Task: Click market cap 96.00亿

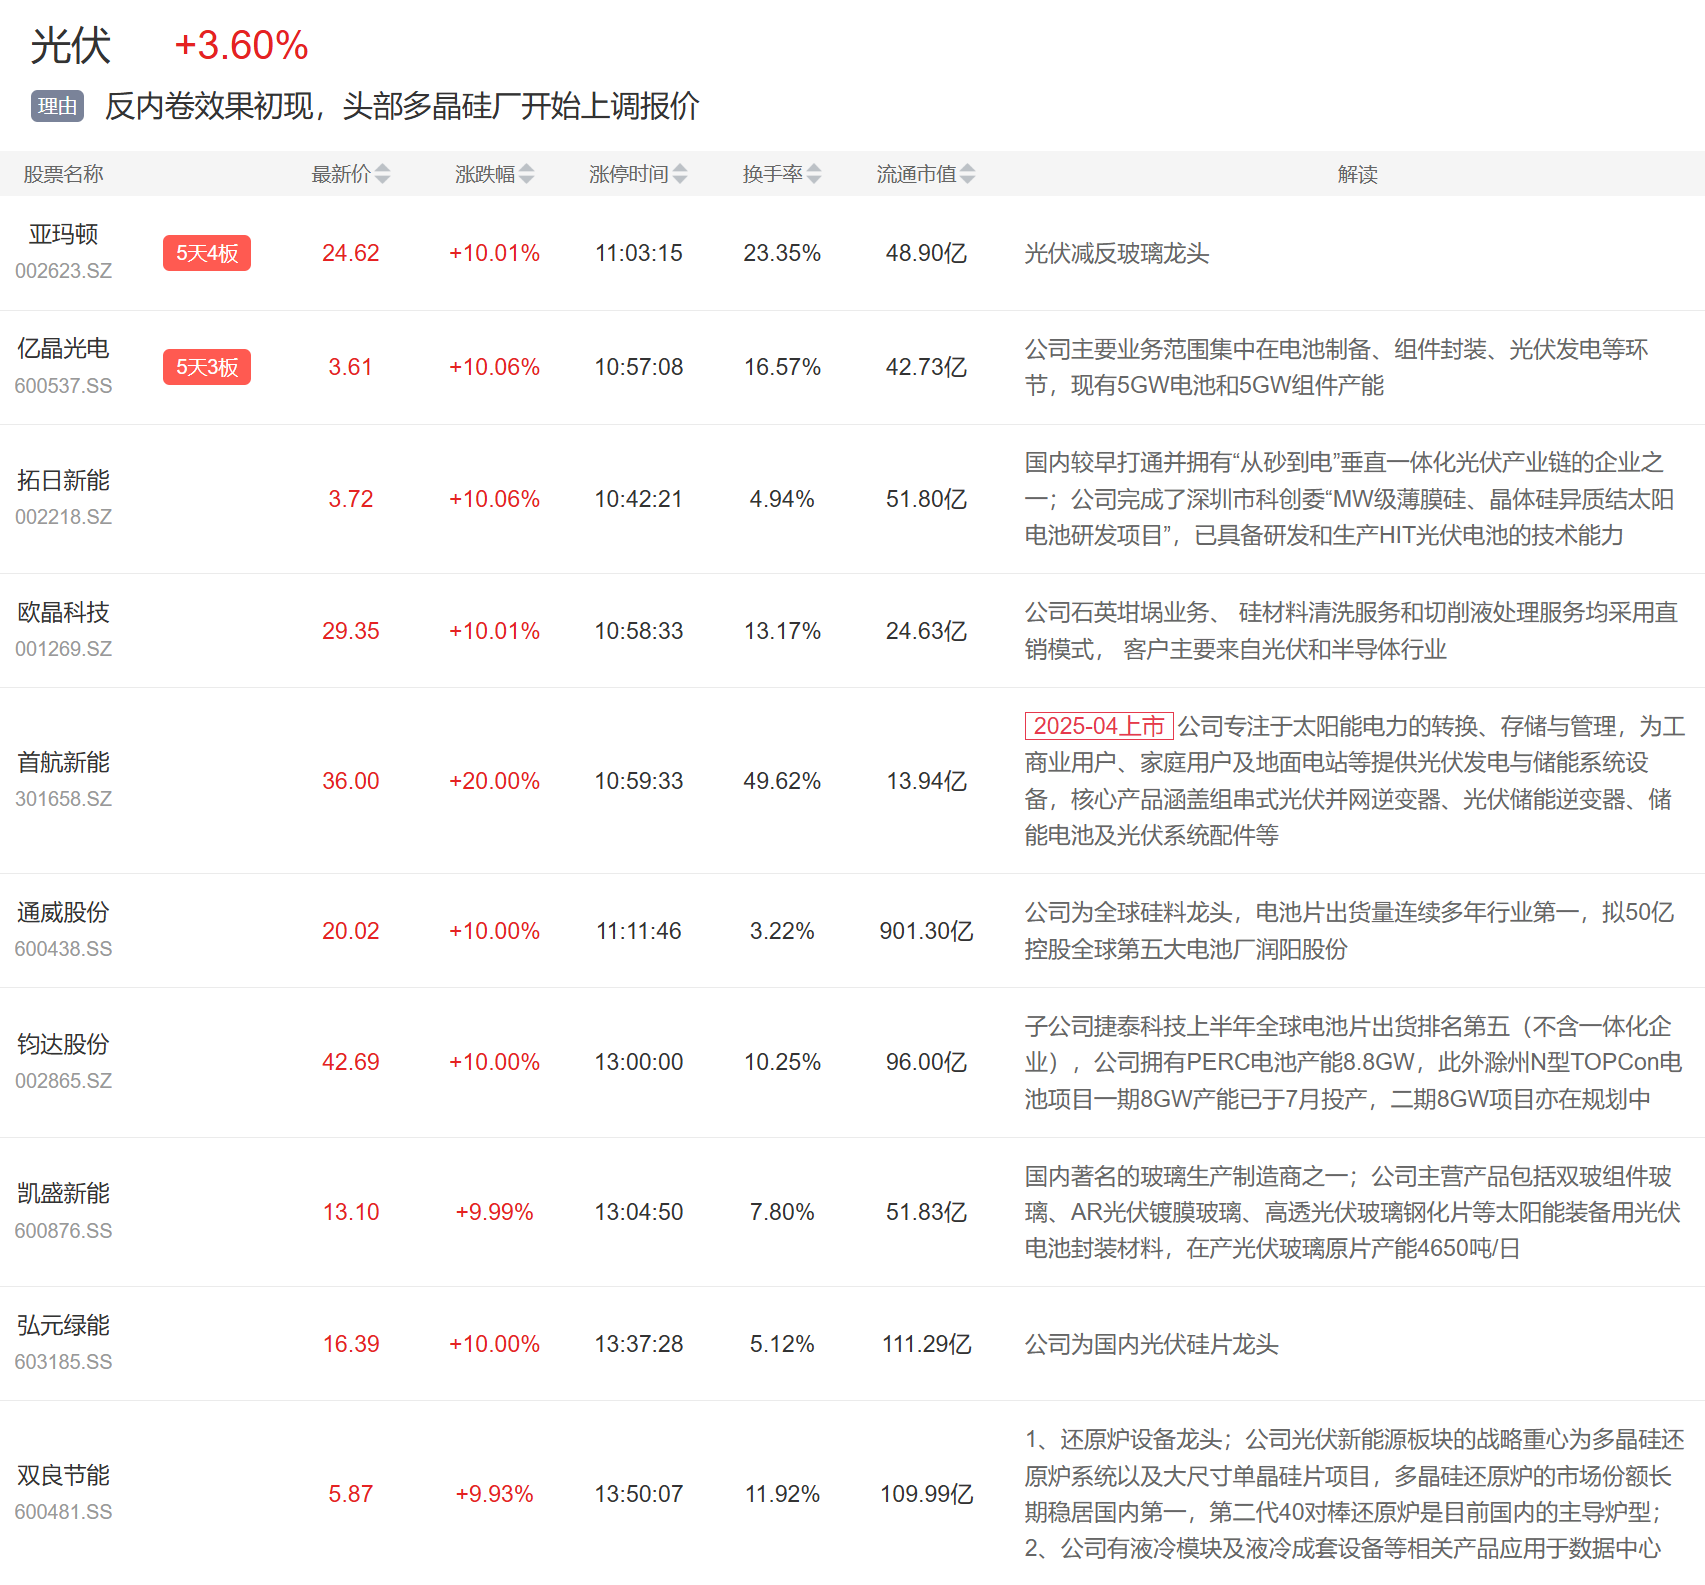Action: [926, 1062]
